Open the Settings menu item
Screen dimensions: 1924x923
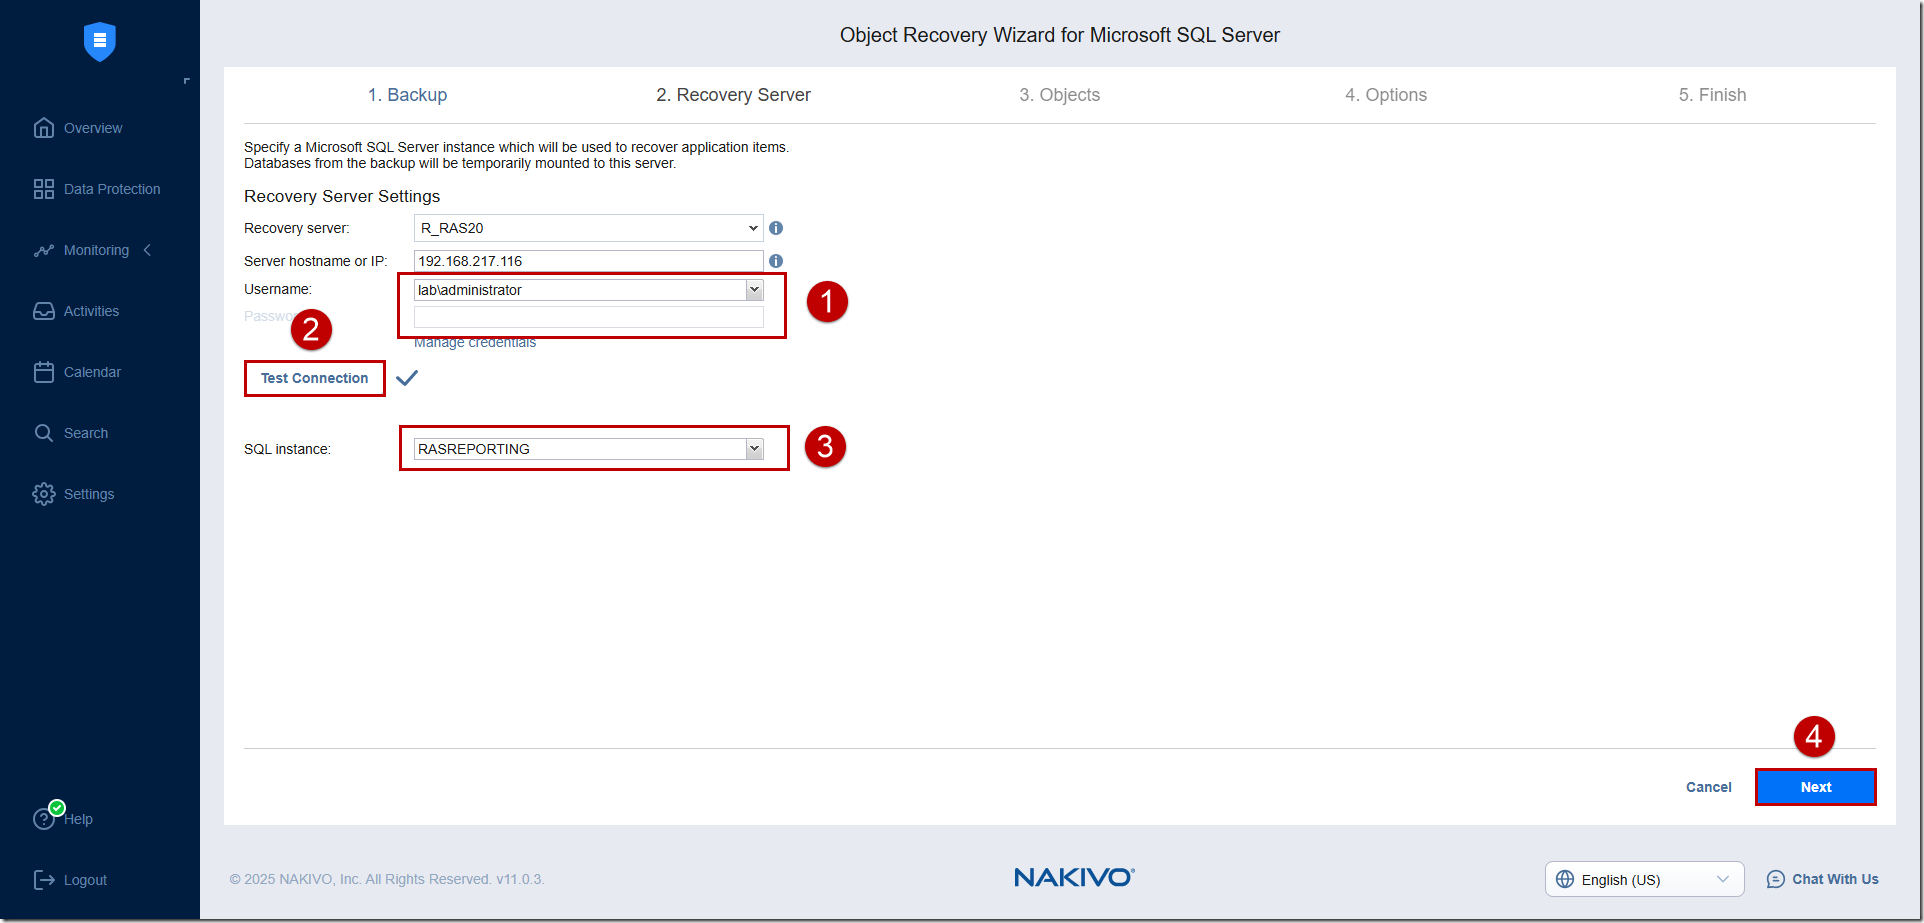pos(89,494)
